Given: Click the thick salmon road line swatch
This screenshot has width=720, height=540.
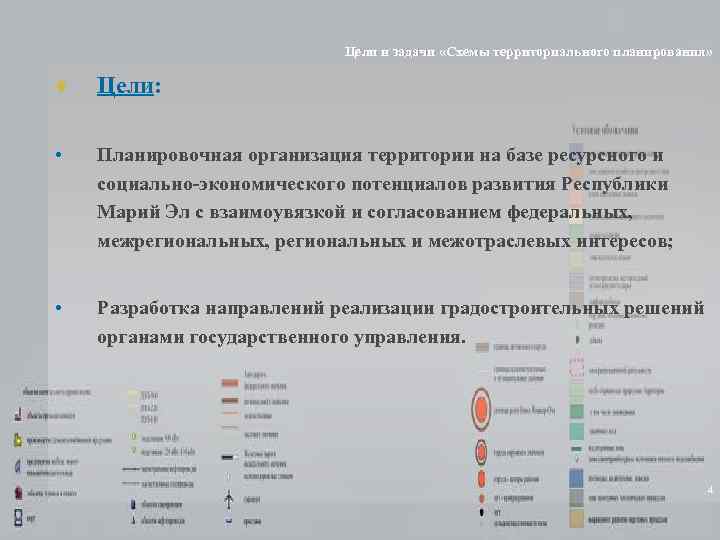Looking at the screenshot, I should [230, 383].
